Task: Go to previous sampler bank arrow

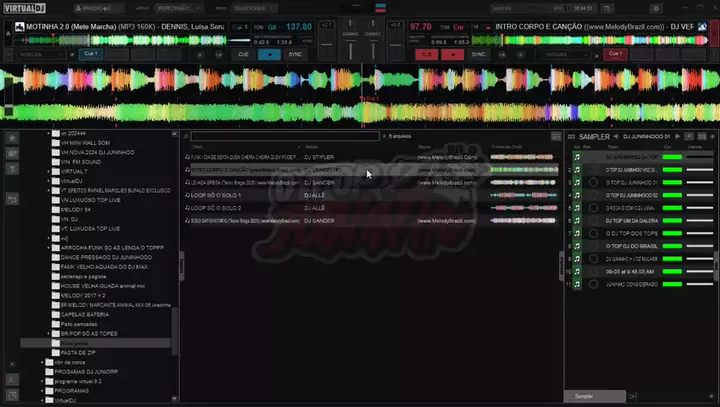Action: pyautogui.click(x=616, y=136)
